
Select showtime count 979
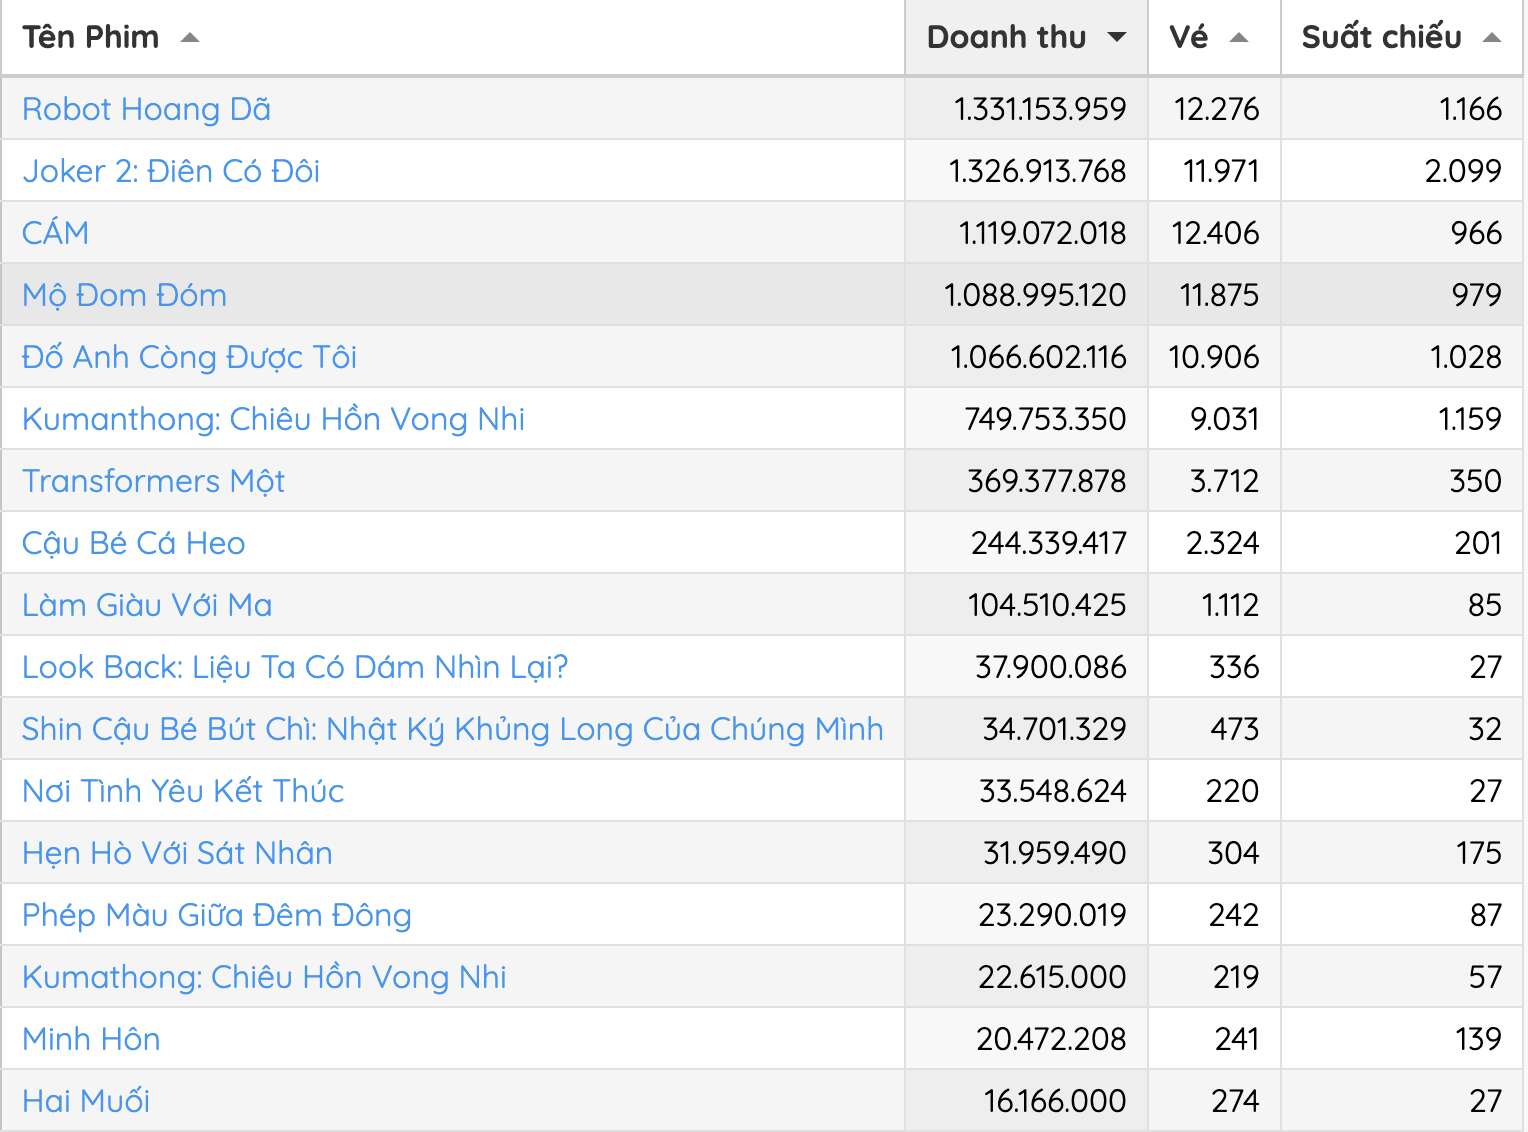tap(1477, 295)
